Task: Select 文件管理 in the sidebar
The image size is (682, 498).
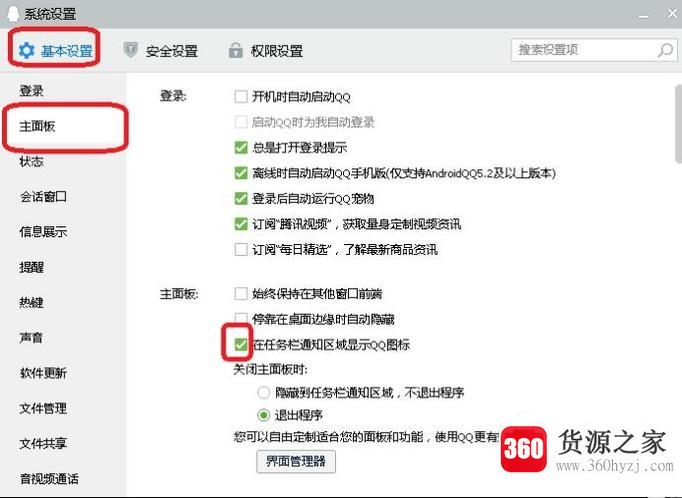Action: 43,408
